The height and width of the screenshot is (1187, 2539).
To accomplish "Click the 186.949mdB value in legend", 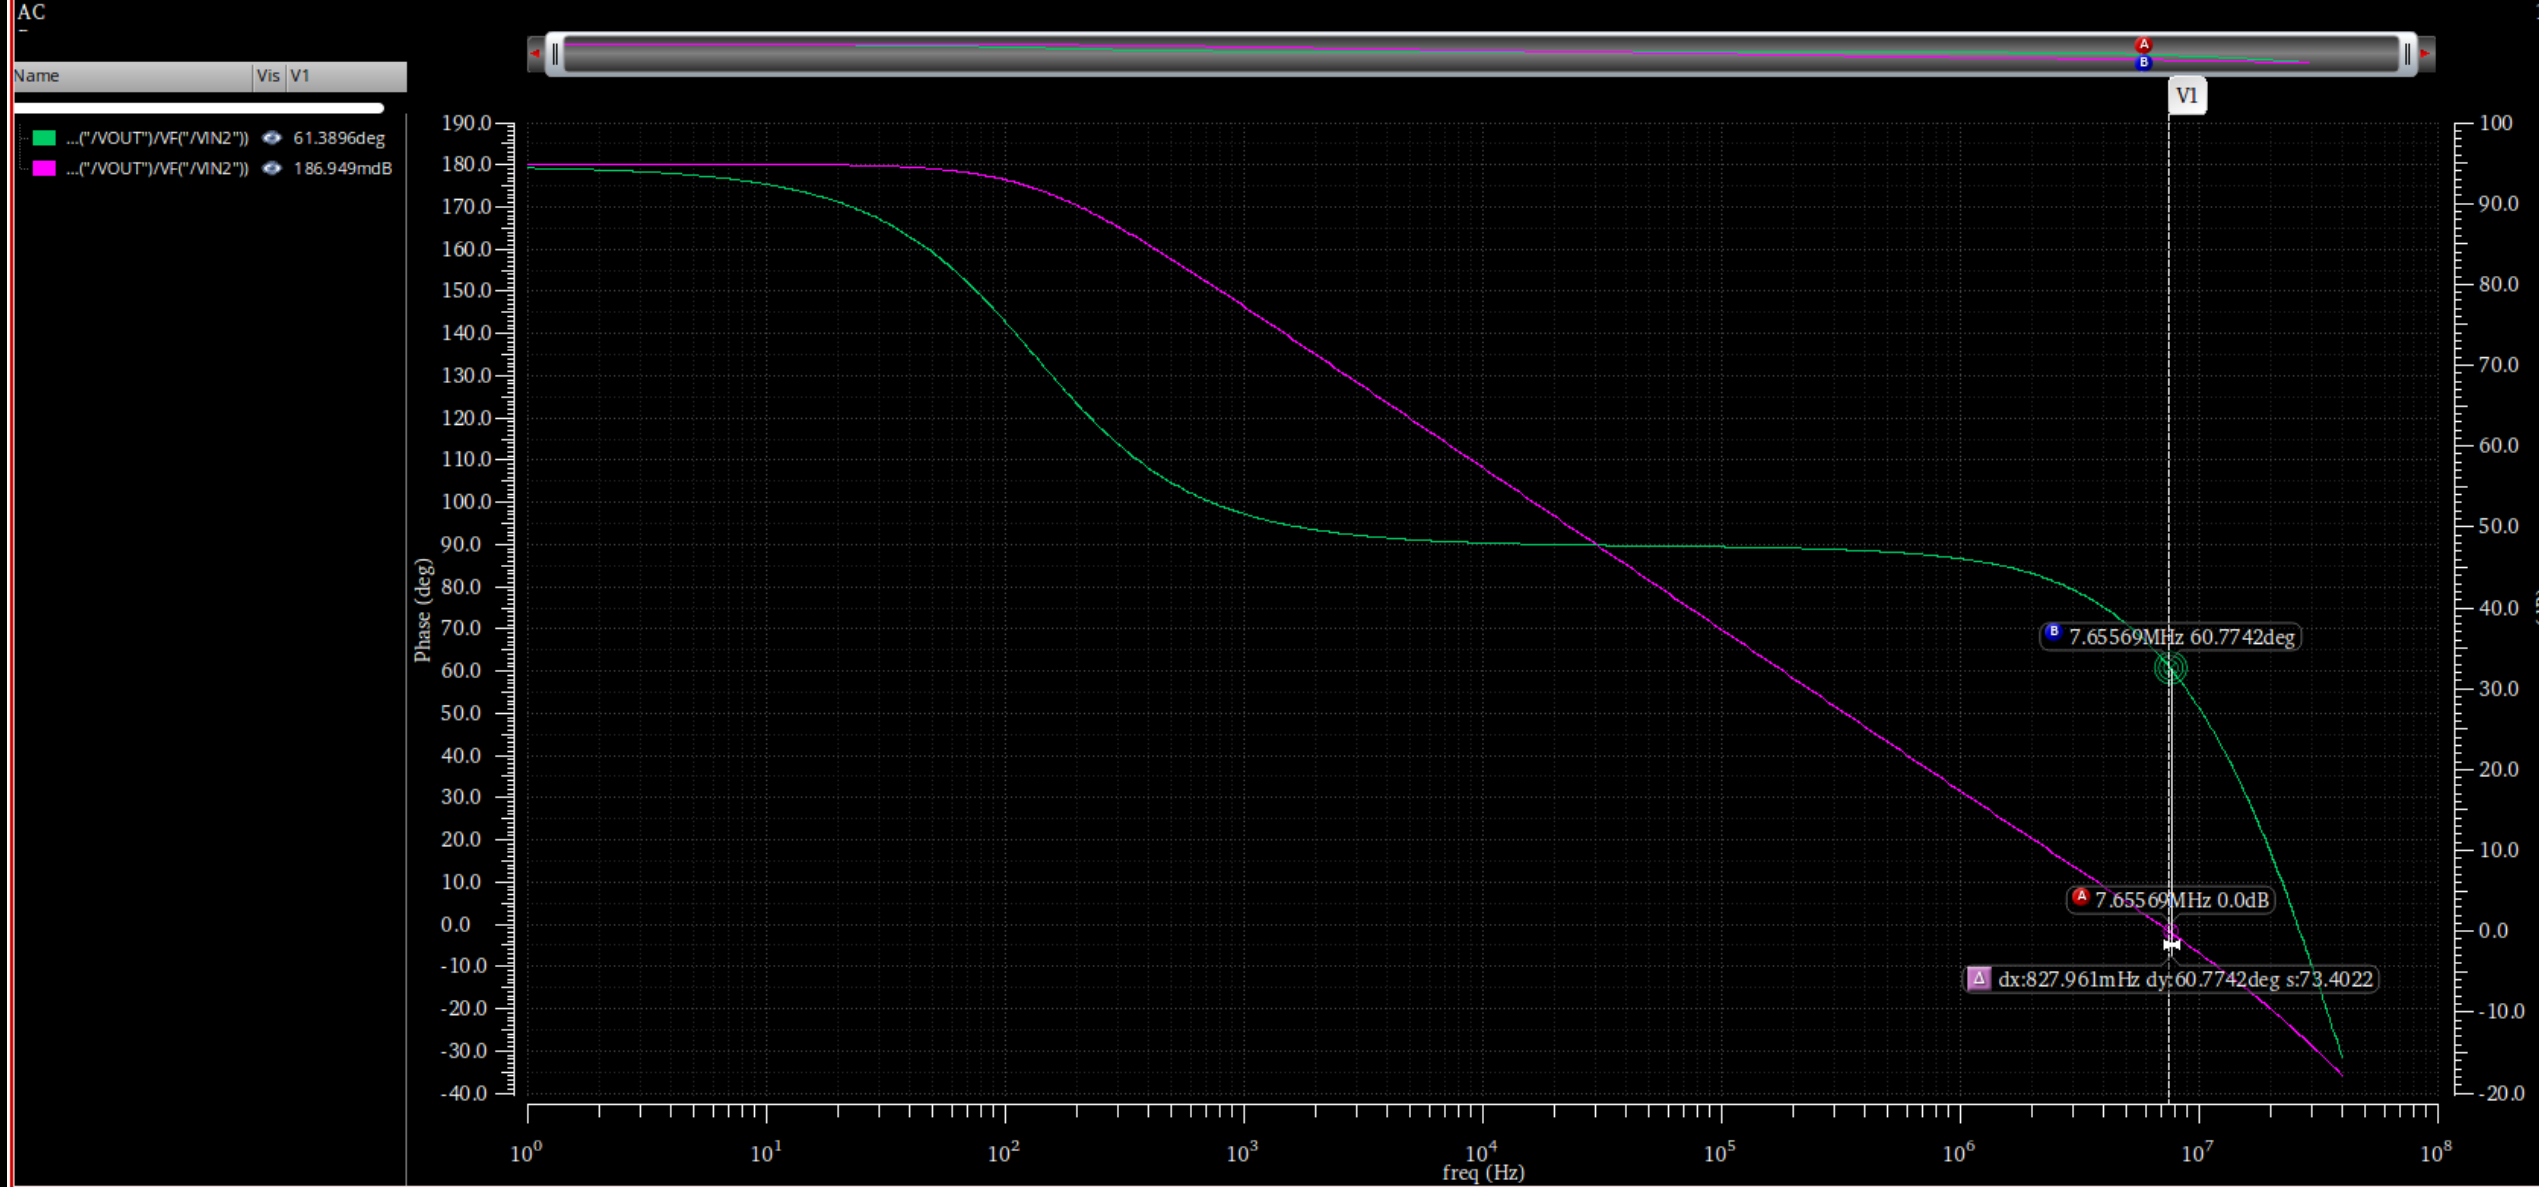I will [x=342, y=168].
